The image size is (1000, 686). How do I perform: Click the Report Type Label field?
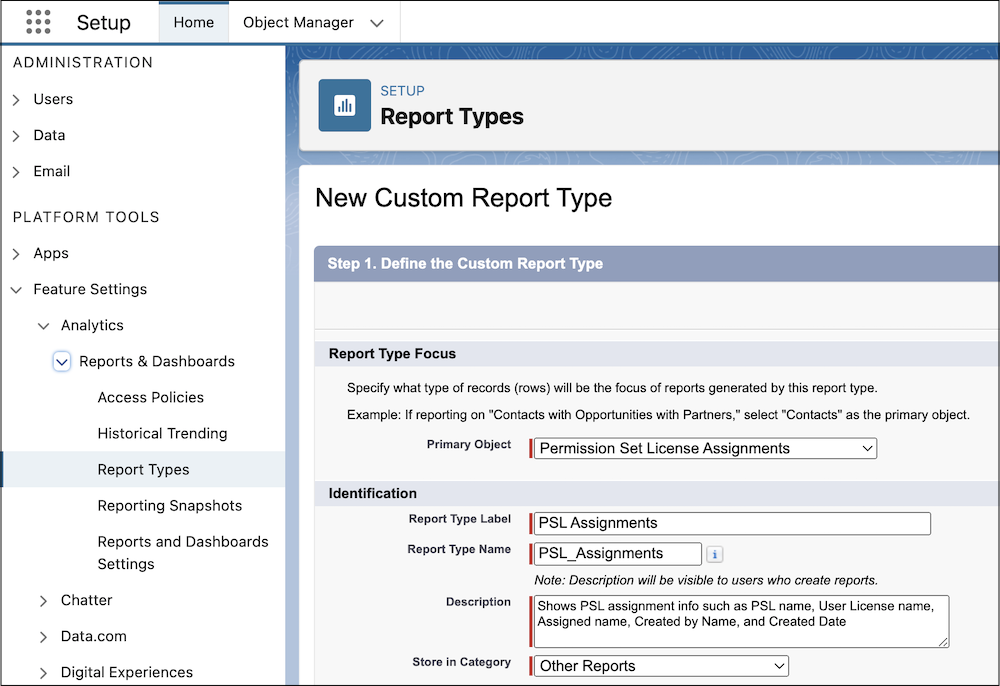[x=732, y=523]
